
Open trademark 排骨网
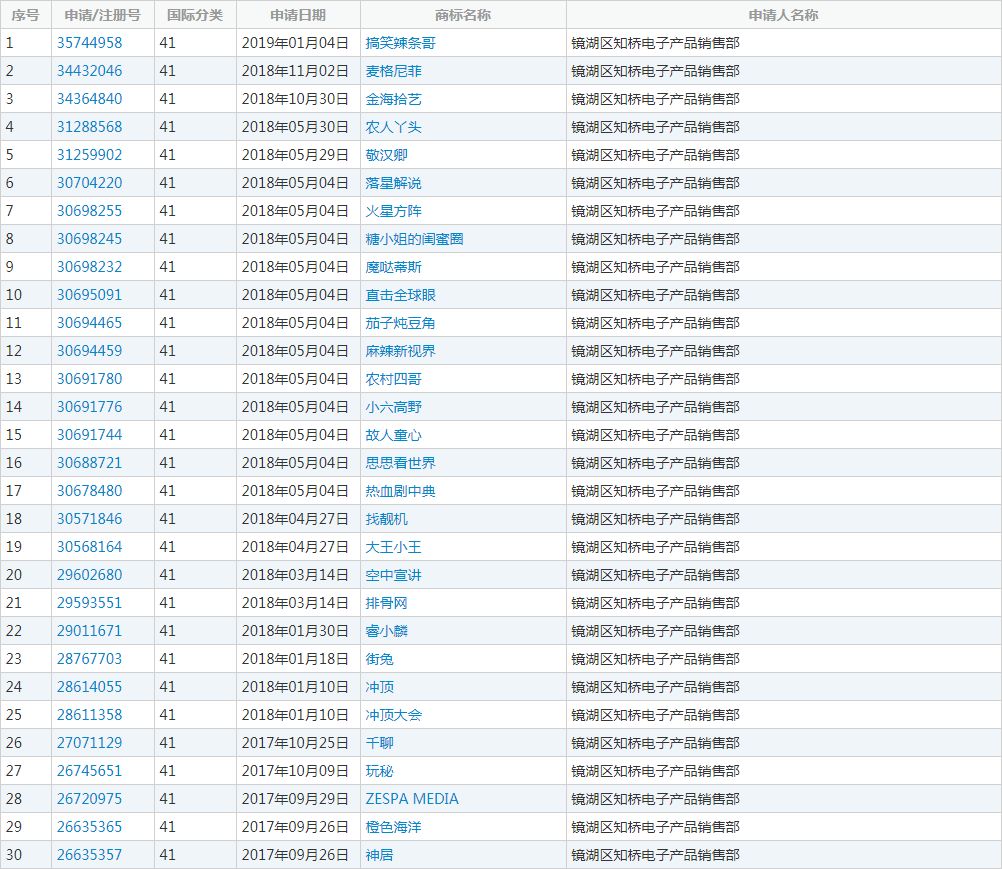point(387,603)
